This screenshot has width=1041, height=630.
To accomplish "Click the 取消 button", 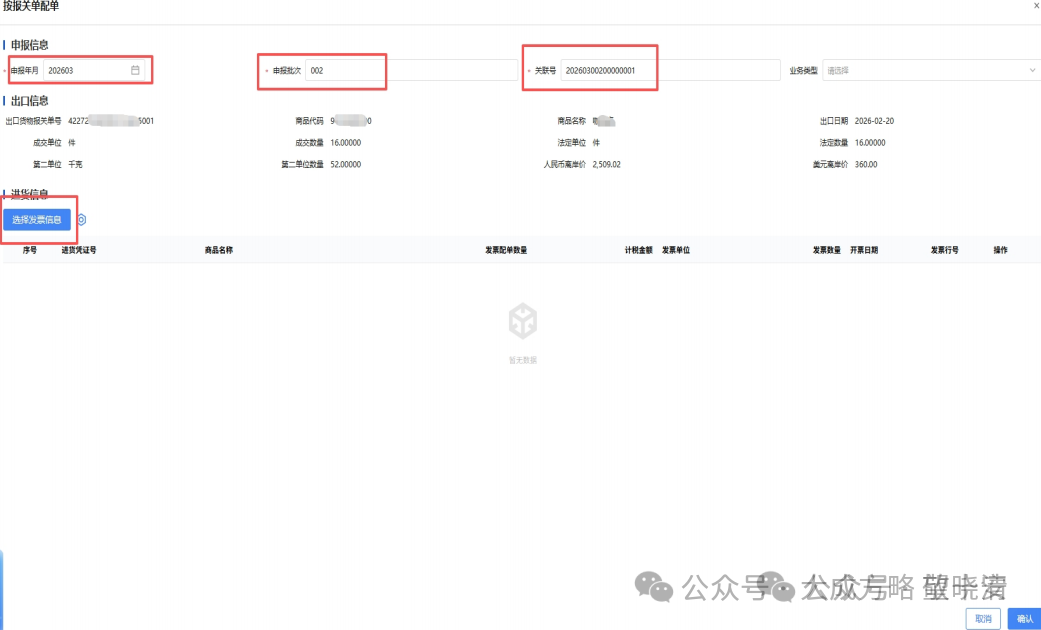I will (x=983, y=619).
